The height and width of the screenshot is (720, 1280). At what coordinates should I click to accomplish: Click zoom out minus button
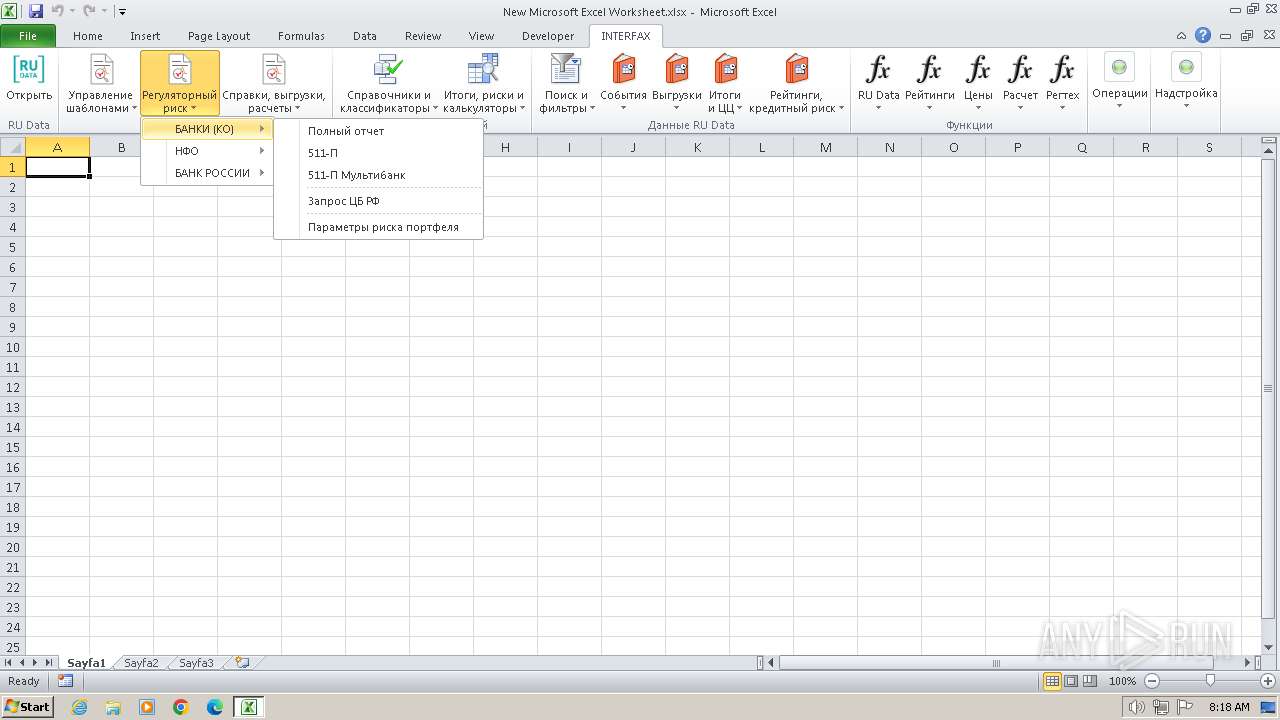(1151, 681)
